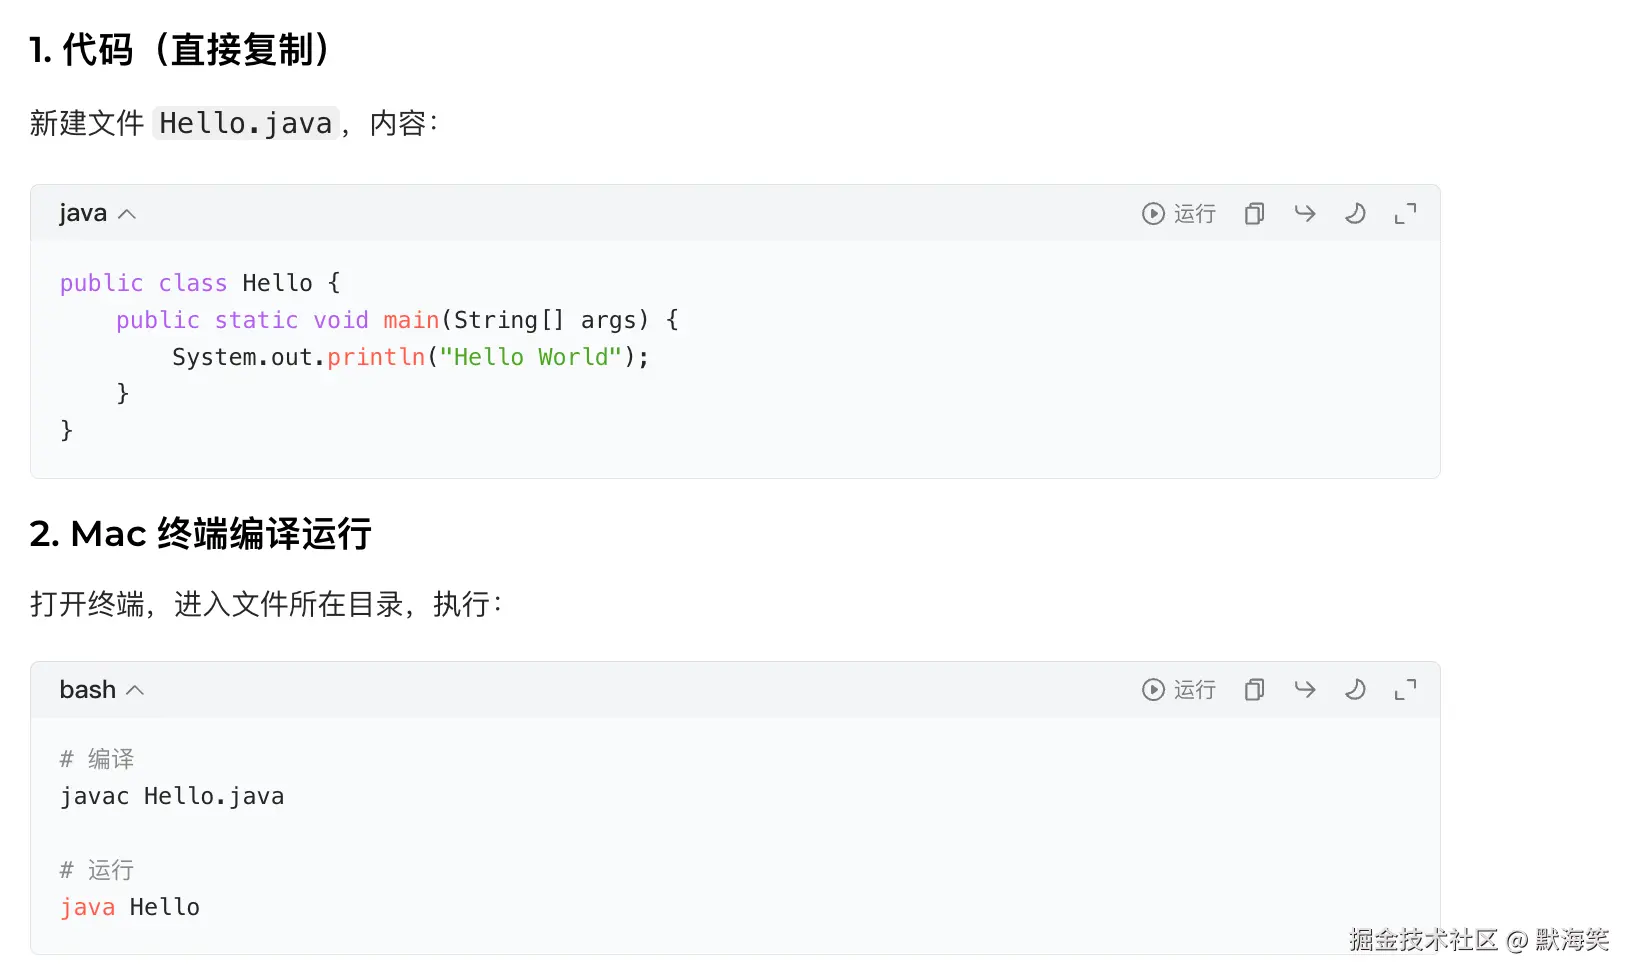Click the bash language label
Viewport: 1636px width, 980px height.
coord(87,690)
